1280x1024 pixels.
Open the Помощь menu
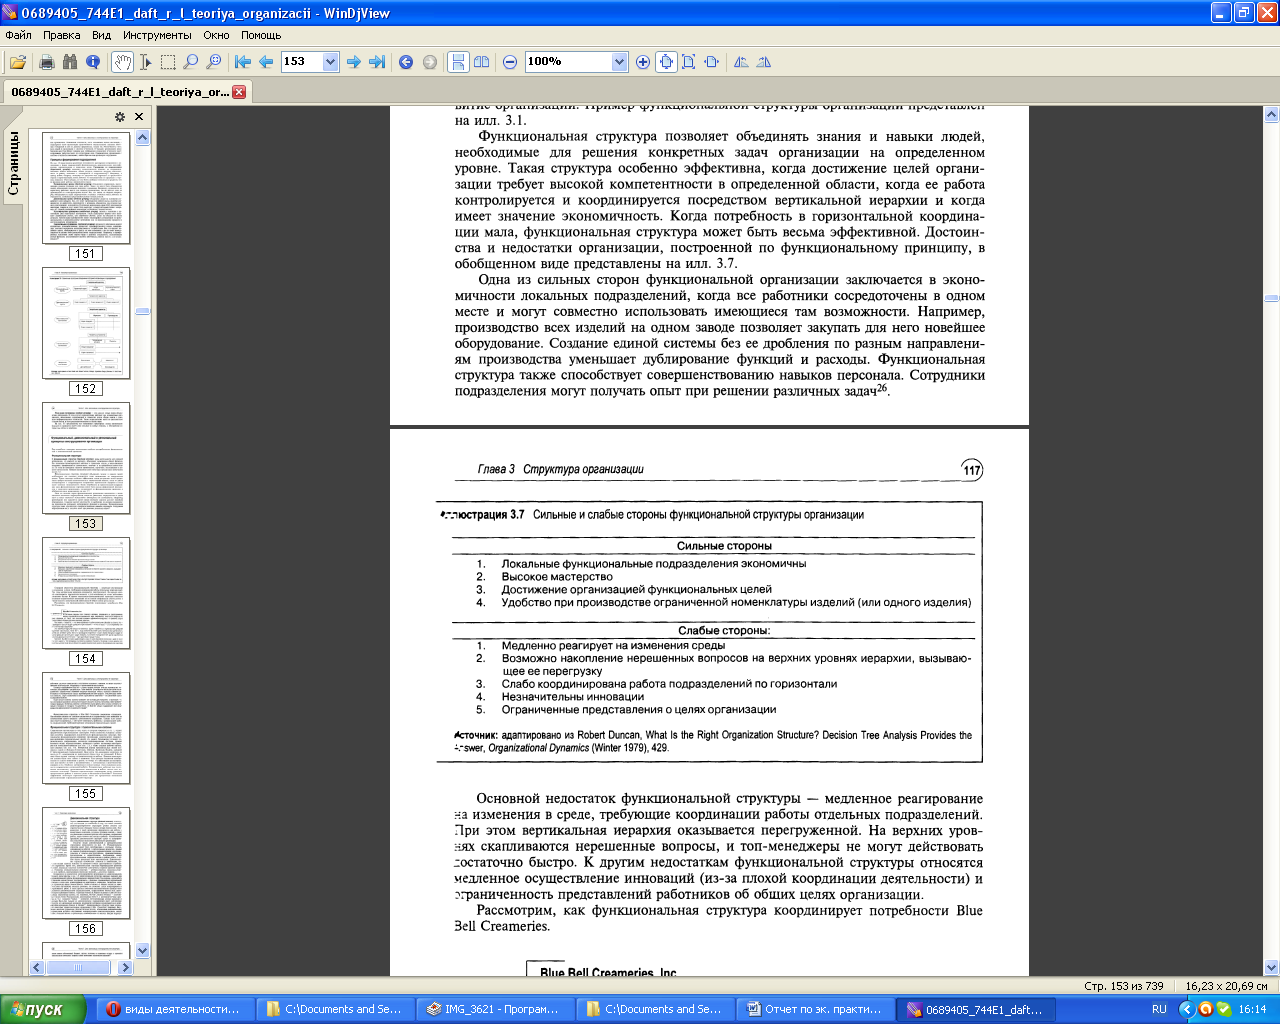point(261,35)
